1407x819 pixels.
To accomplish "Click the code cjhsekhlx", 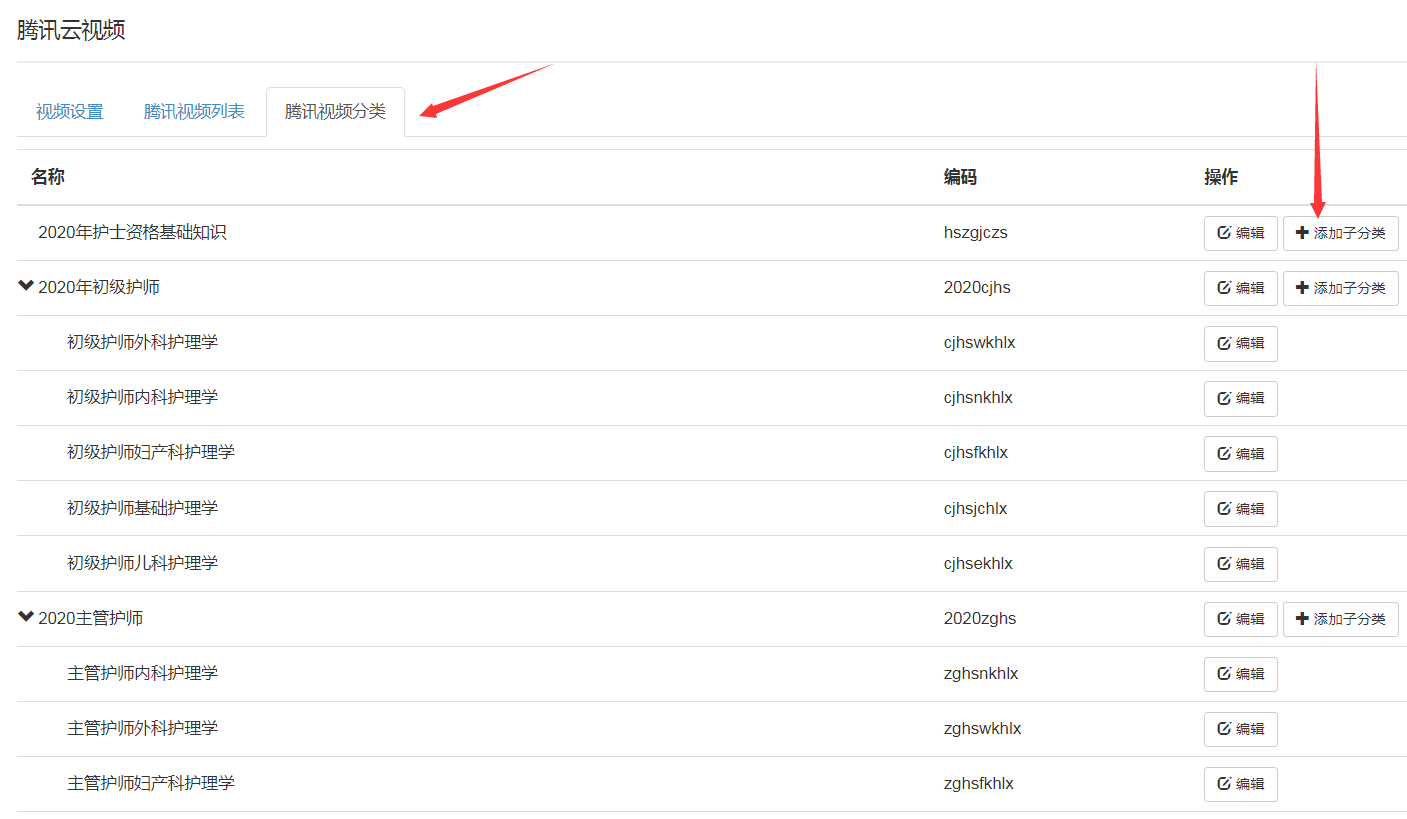I will [978, 563].
